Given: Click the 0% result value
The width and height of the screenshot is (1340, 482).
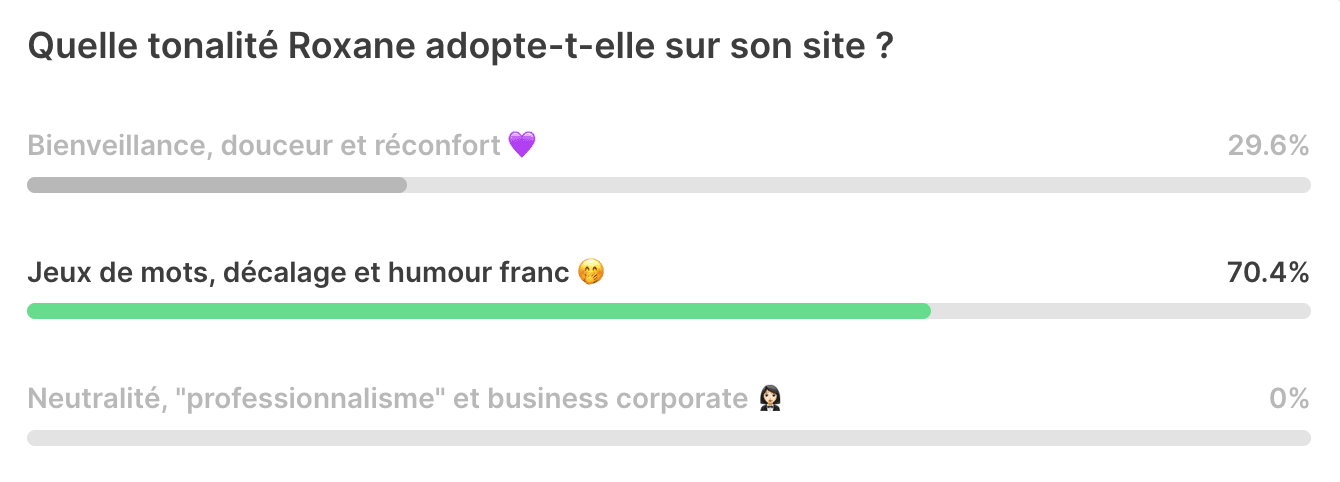Looking at the screenshot, I should point(1289,399).
